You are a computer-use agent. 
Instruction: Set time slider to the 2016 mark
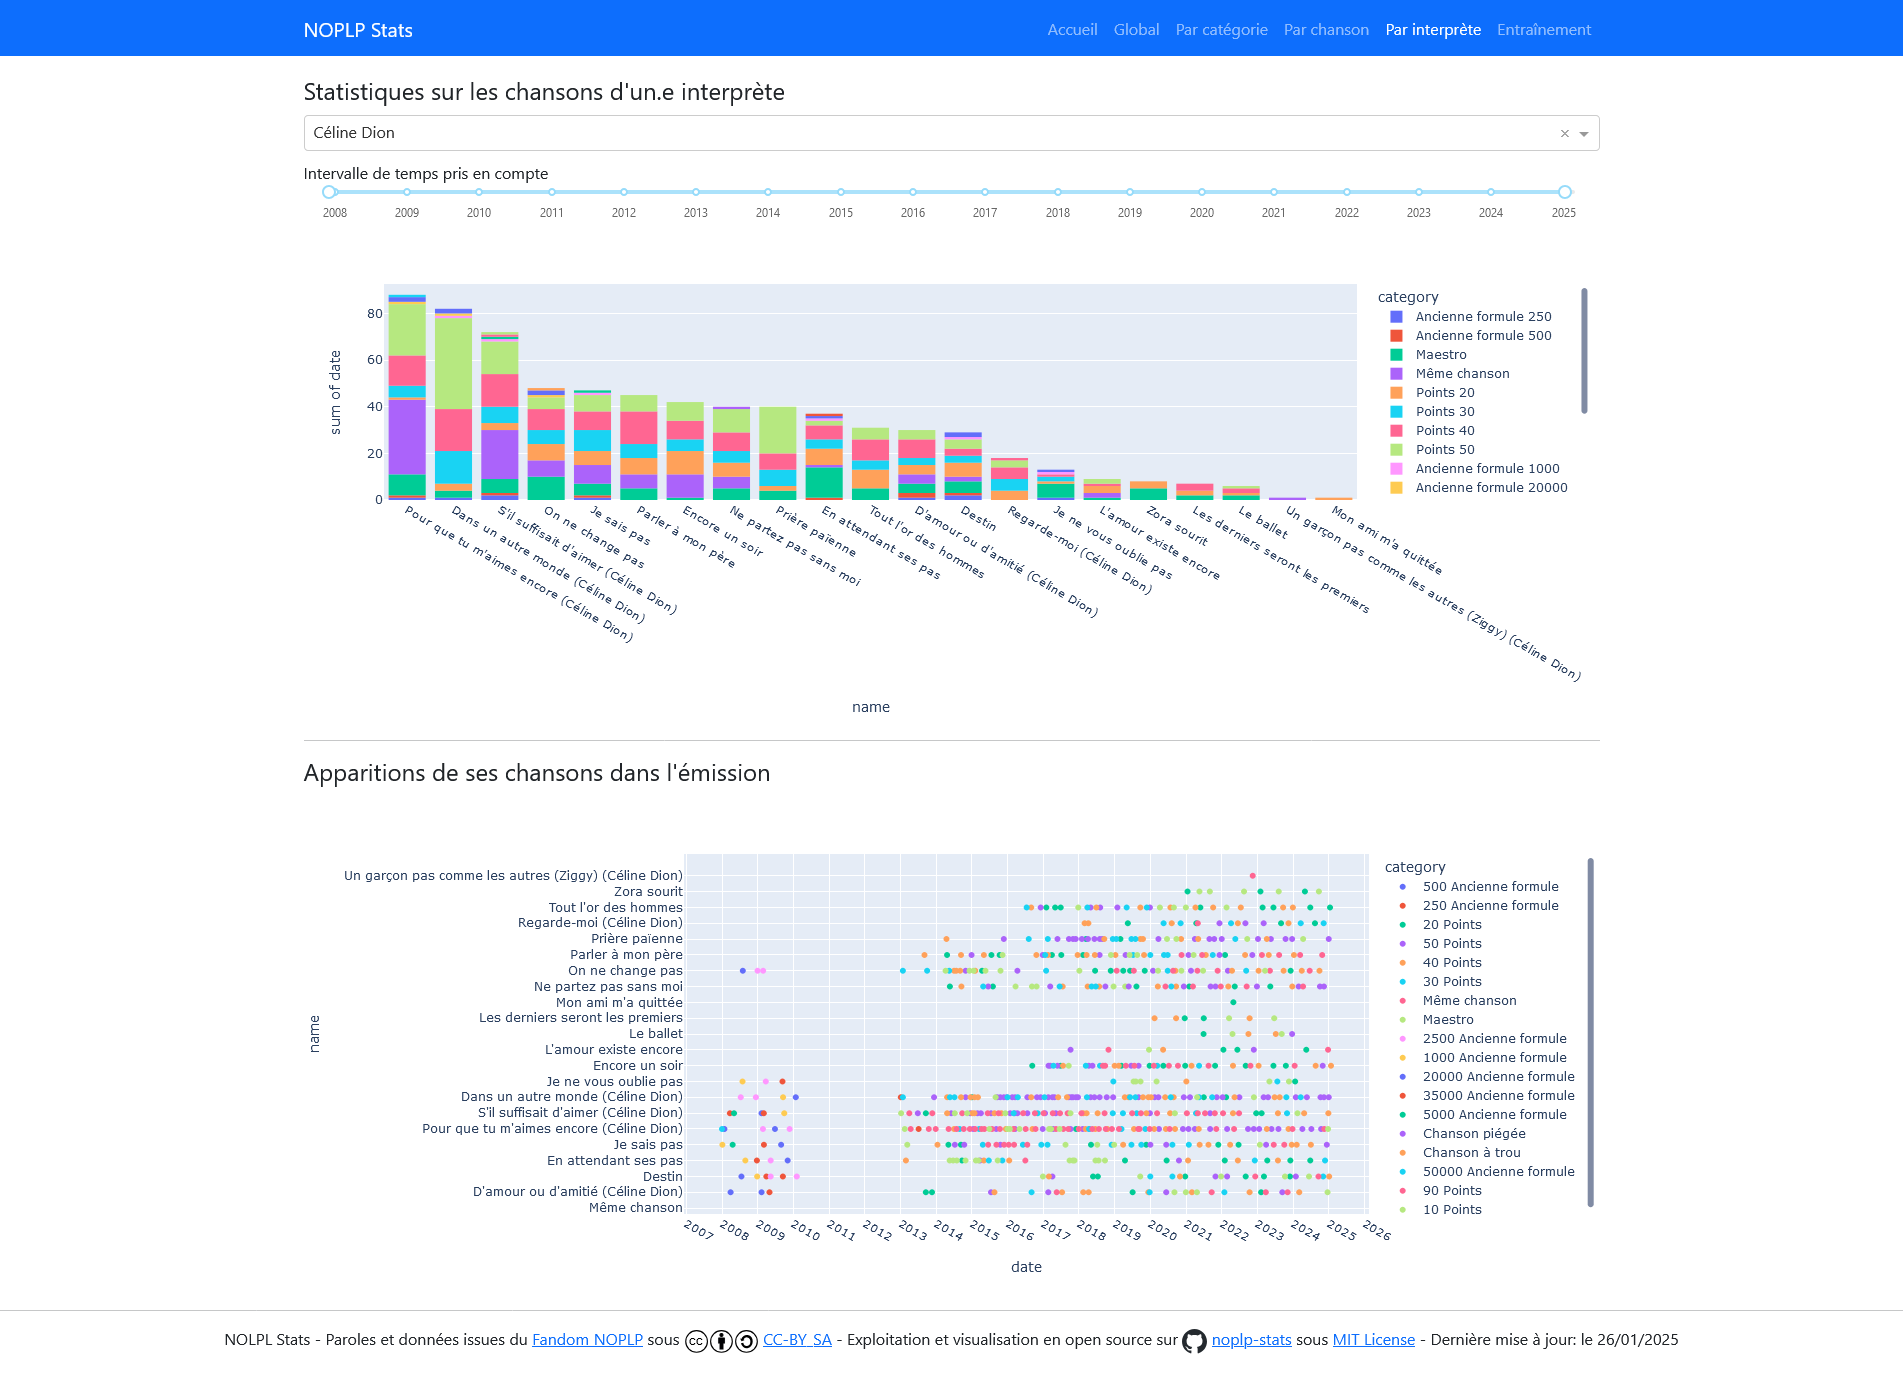click(x=913, y=192)
